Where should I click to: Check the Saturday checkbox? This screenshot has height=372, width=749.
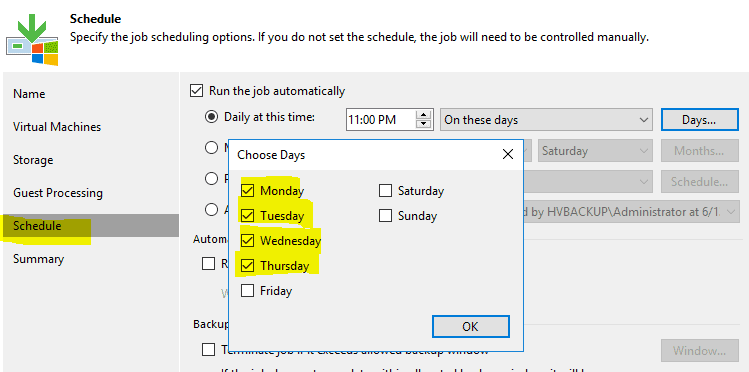[x=385, y=191]
